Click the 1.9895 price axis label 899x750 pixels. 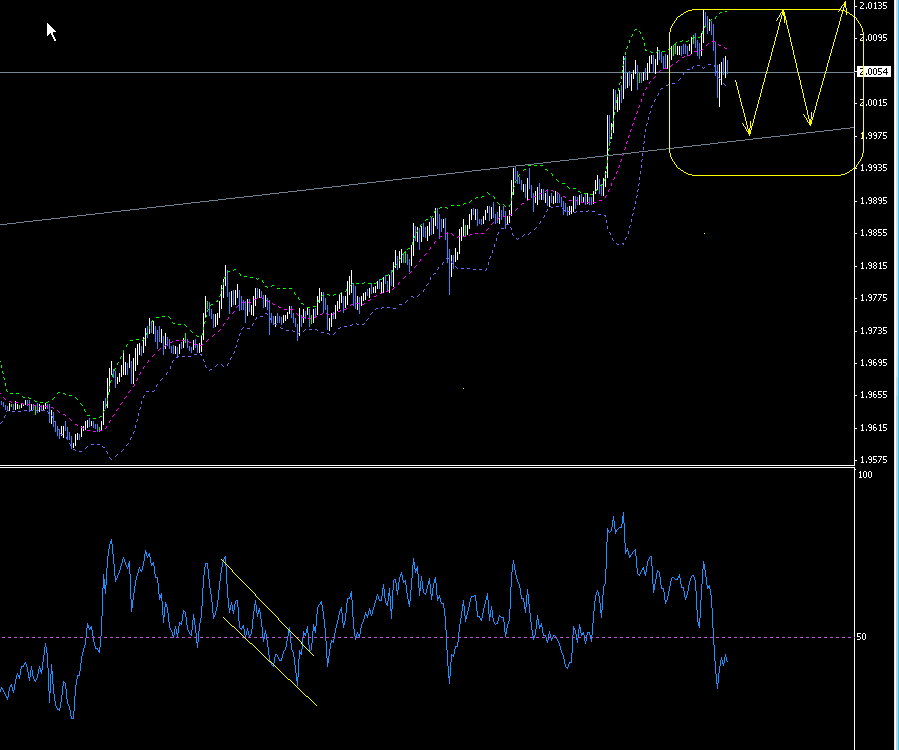tap(873, 201)
